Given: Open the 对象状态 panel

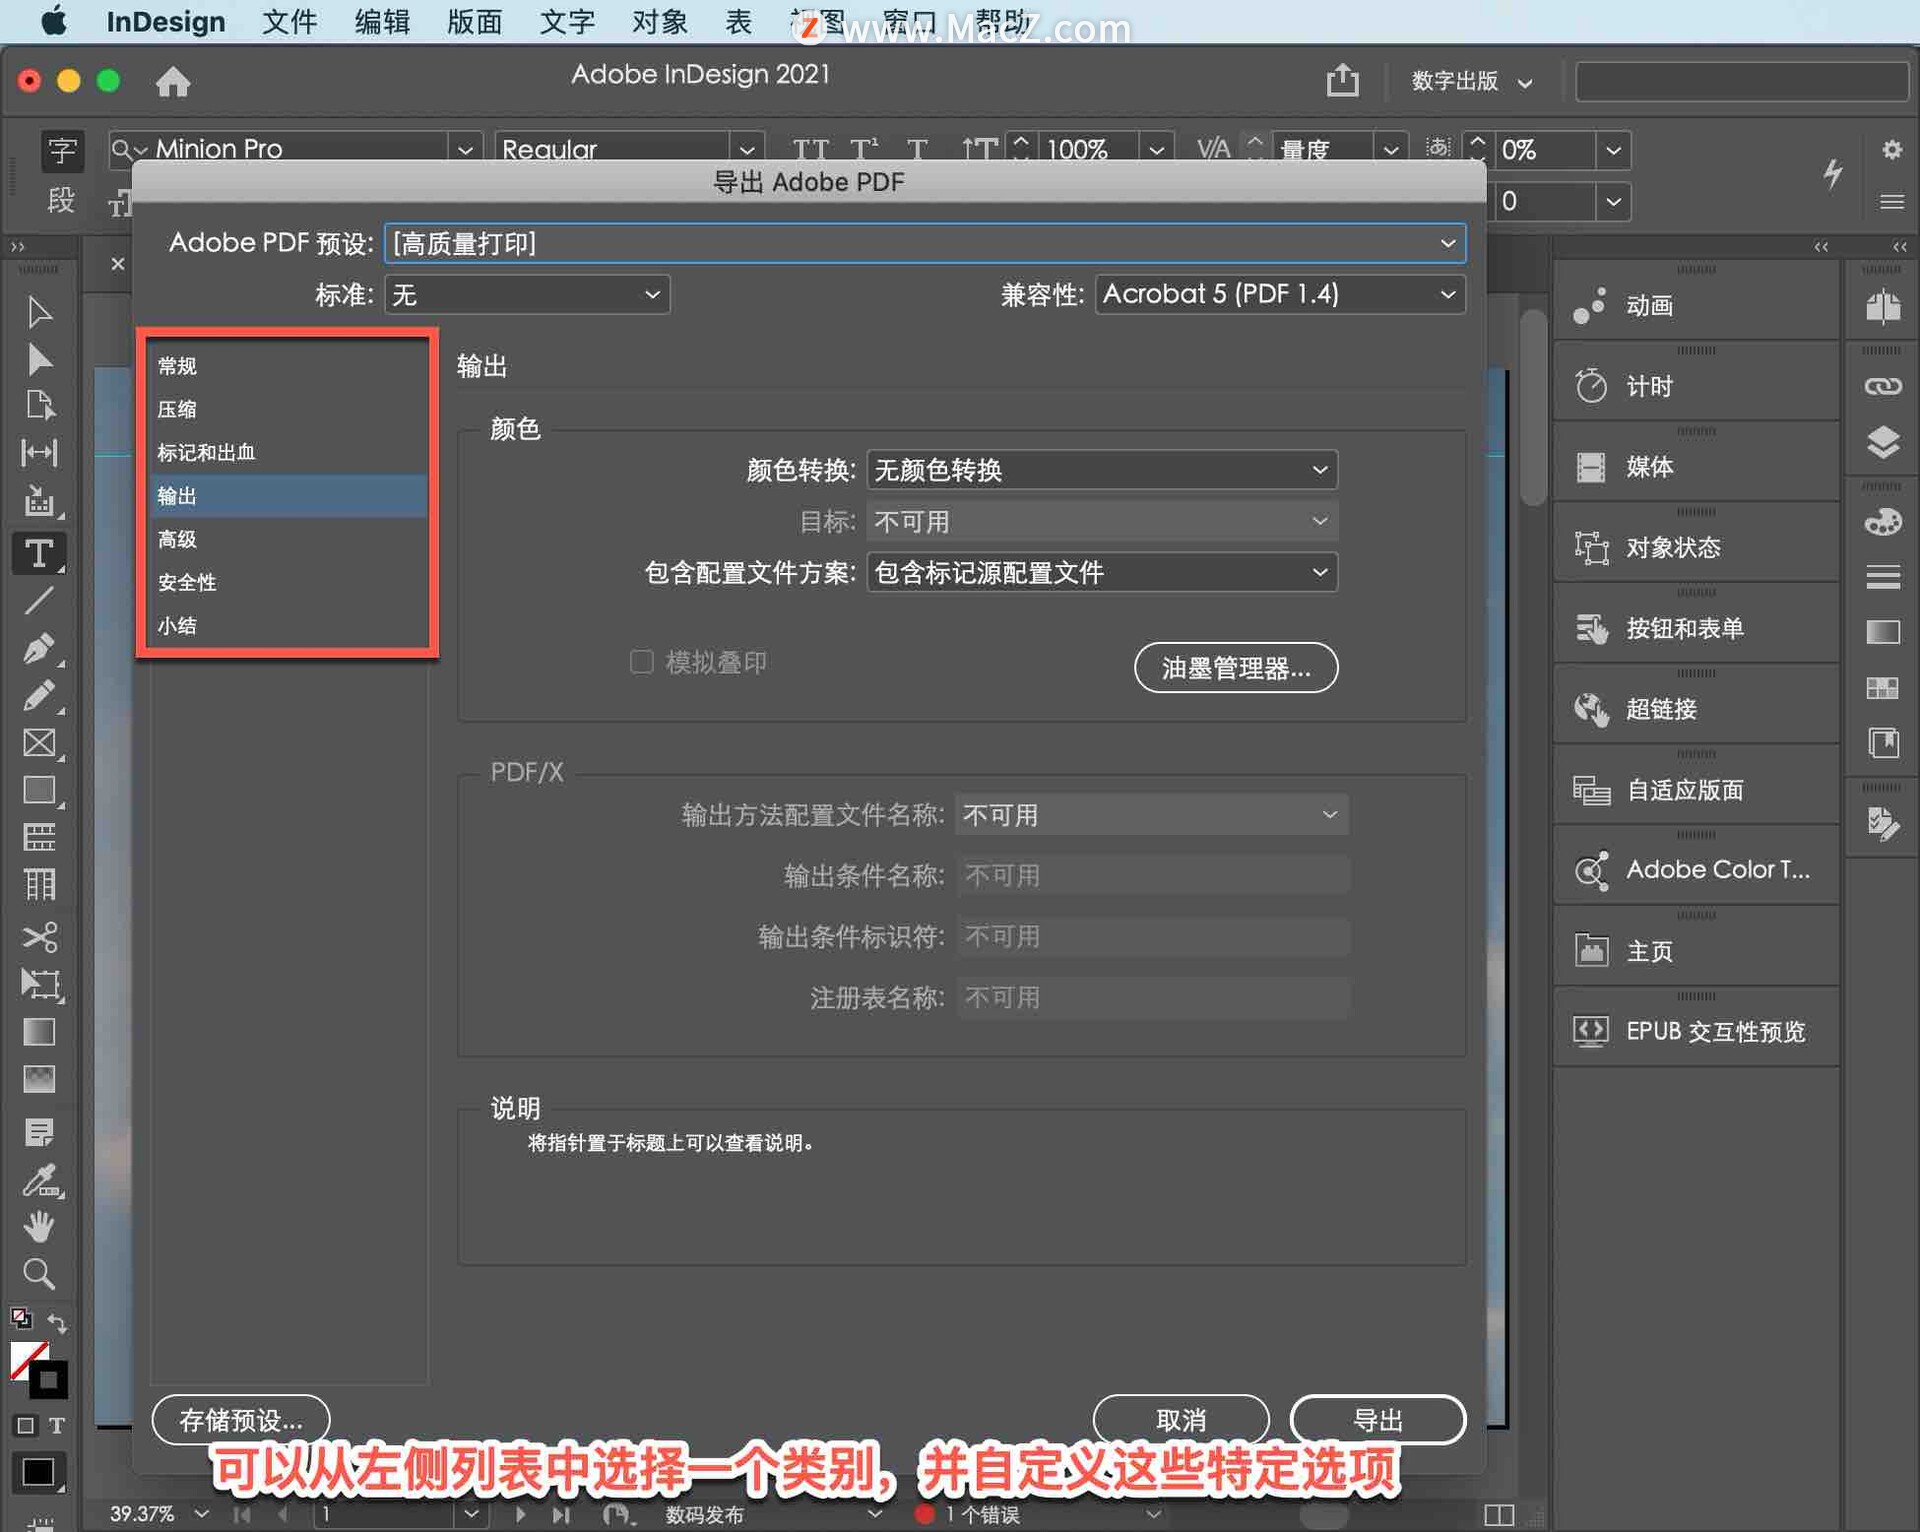Looking at the screenshot, I should coord(1696,548).
